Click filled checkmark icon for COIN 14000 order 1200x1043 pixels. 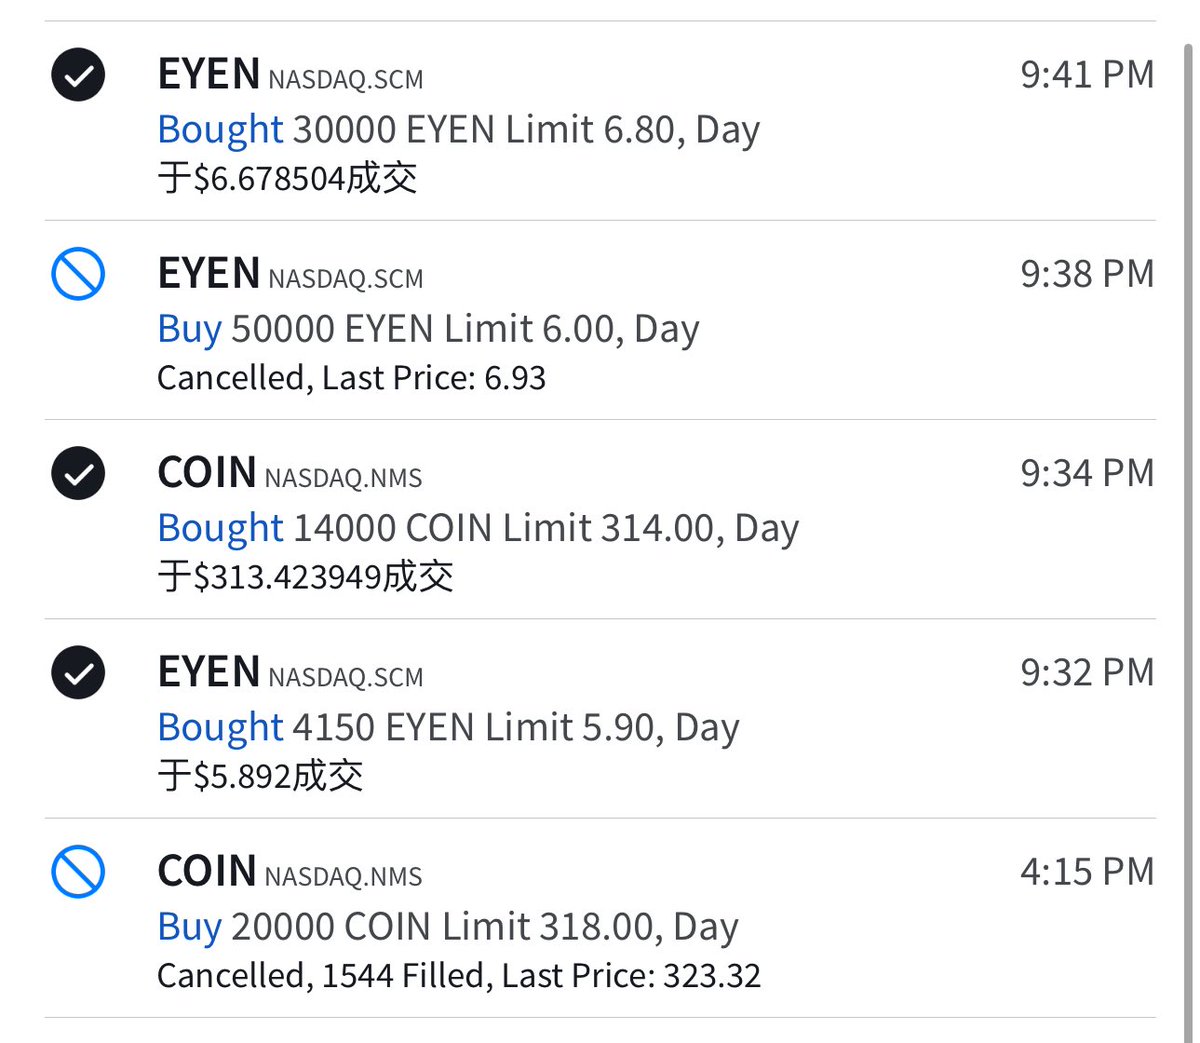[78, 473]
